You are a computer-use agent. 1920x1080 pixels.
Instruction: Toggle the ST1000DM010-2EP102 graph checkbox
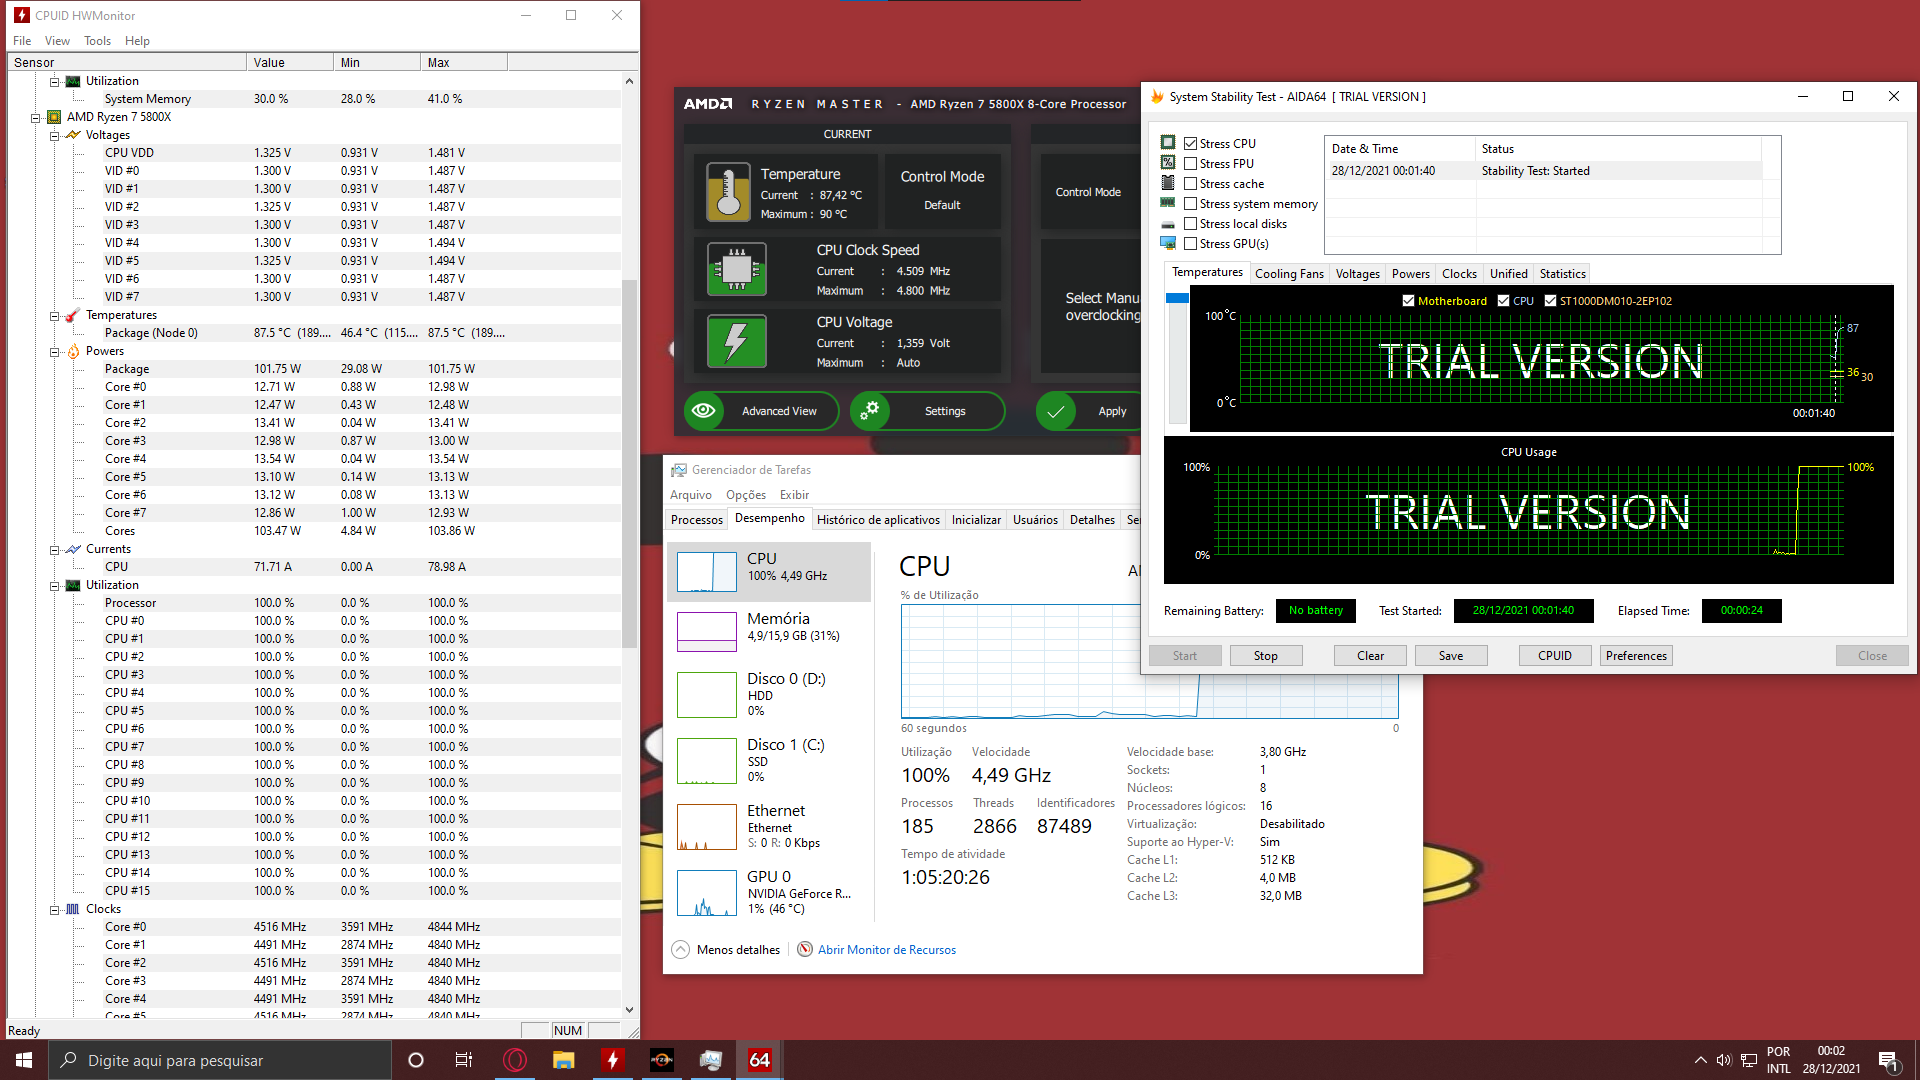click(x=1550, y=301)
